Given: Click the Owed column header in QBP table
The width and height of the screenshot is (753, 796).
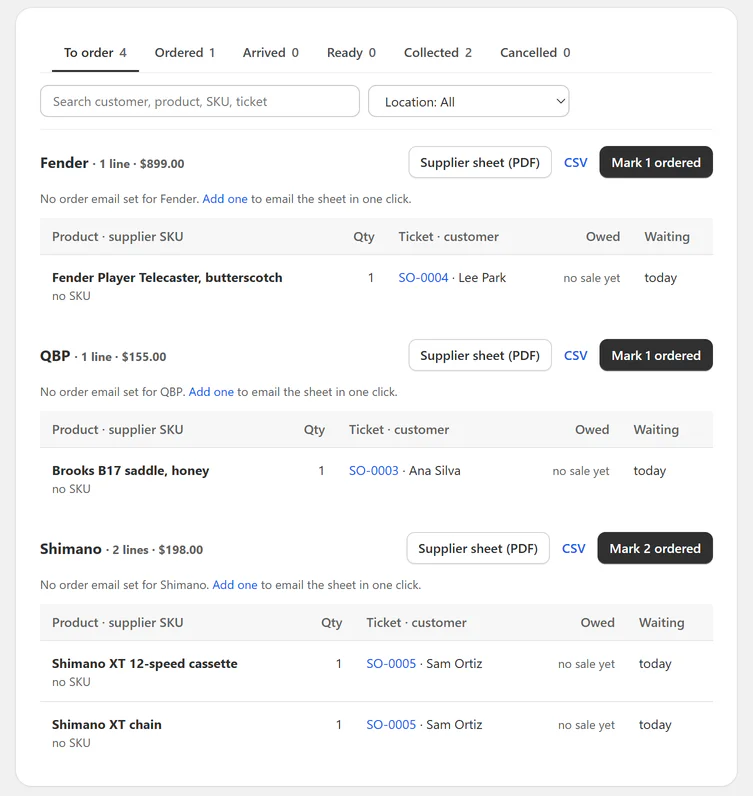Looking at the screenshot, I should (592, 429).
